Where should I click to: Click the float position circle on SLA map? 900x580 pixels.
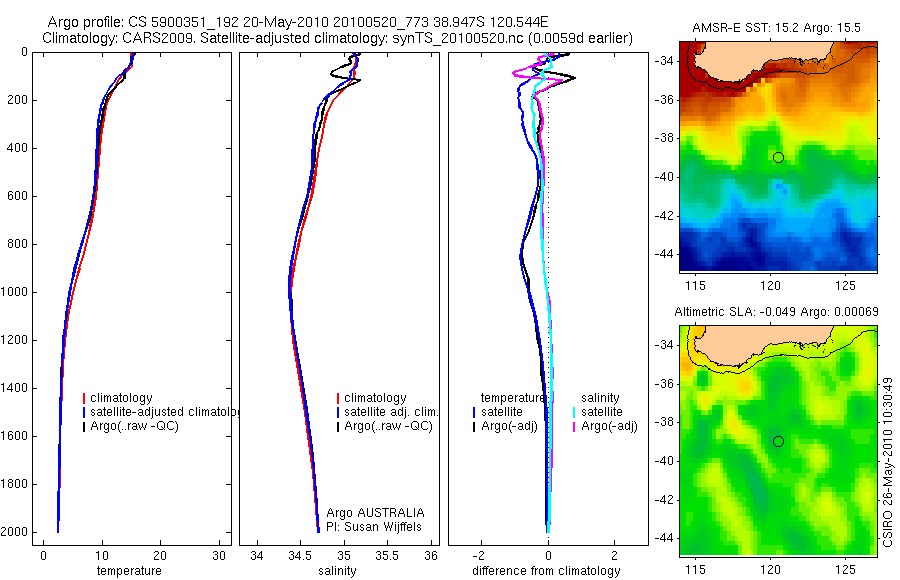point(778,442)
